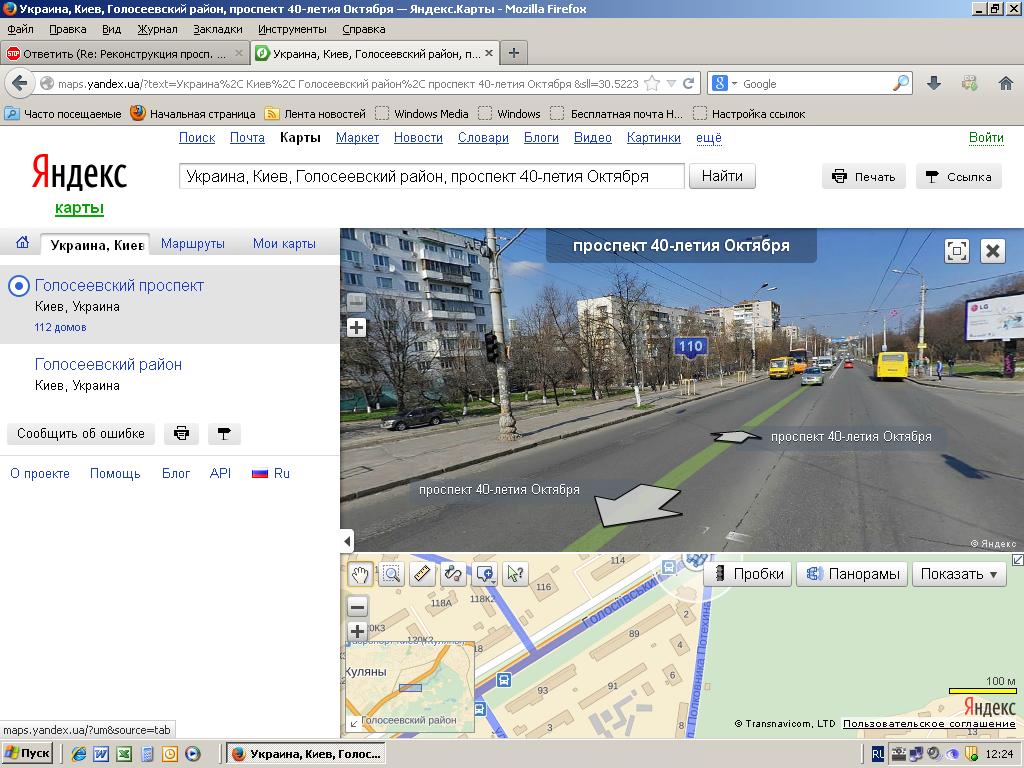
Task: Close the street panorama viewer
Action: (x=992, y=250)
